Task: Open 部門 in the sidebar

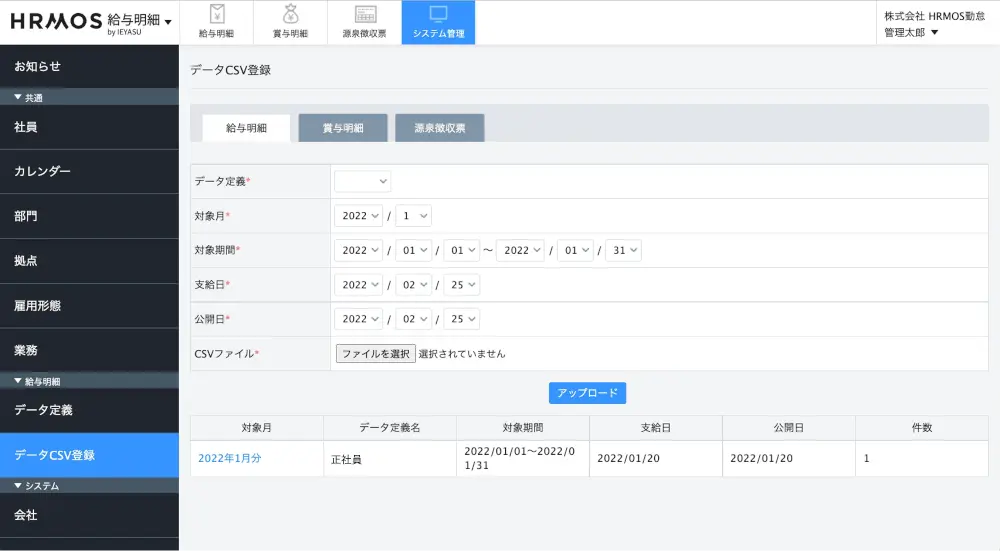Action: (89, 216)
